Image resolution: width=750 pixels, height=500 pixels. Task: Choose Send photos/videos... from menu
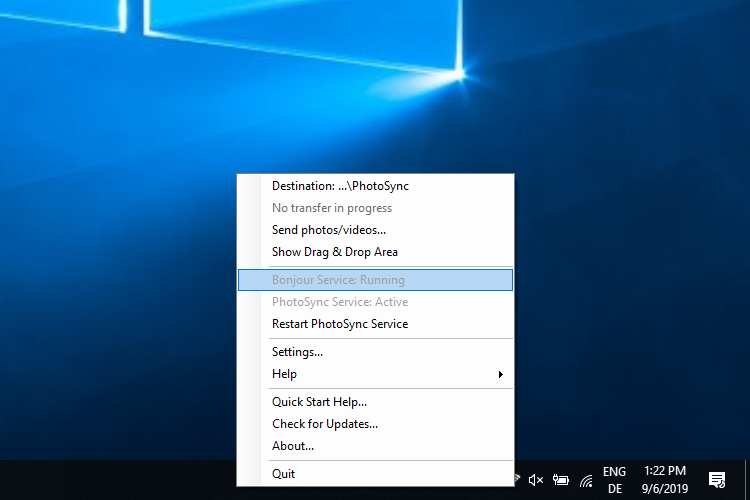[329, 230]
